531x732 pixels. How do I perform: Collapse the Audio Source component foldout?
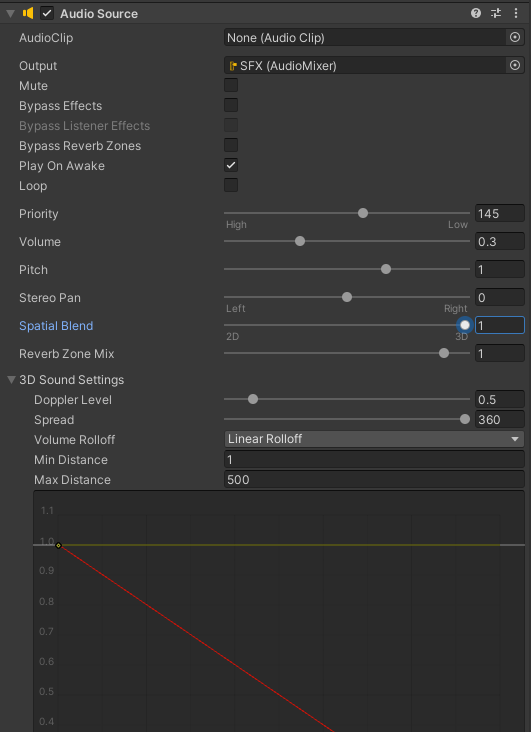click(x=10, y=14)
